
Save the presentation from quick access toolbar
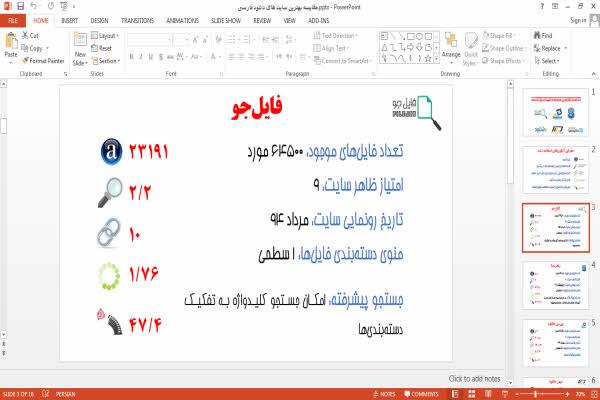click(20, 6)
